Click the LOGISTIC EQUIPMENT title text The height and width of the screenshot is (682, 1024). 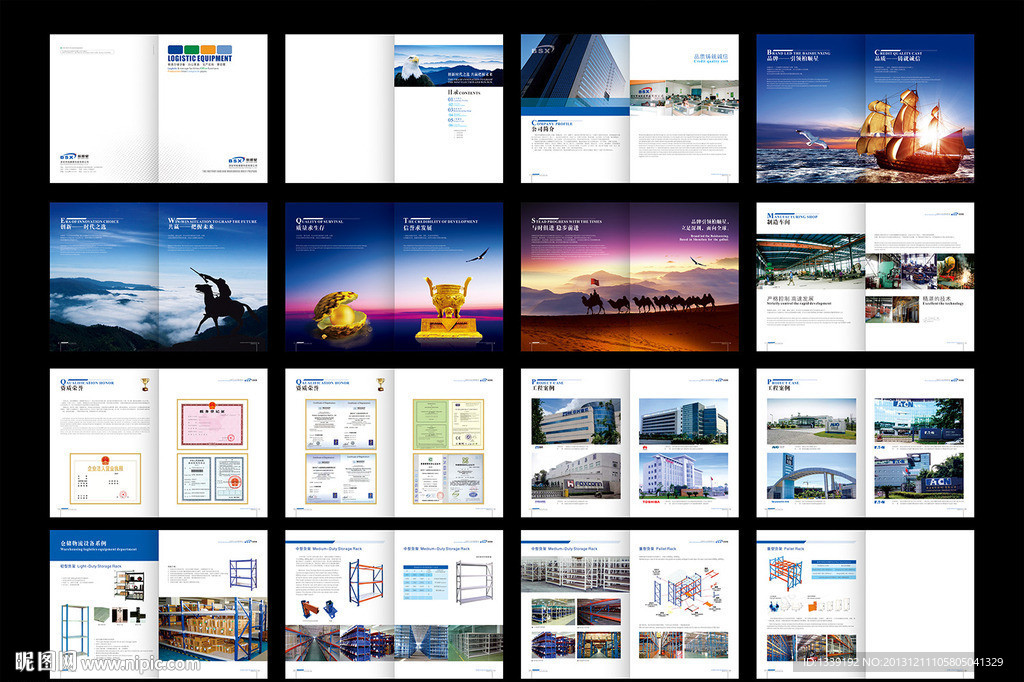click(x=200, y=58)
